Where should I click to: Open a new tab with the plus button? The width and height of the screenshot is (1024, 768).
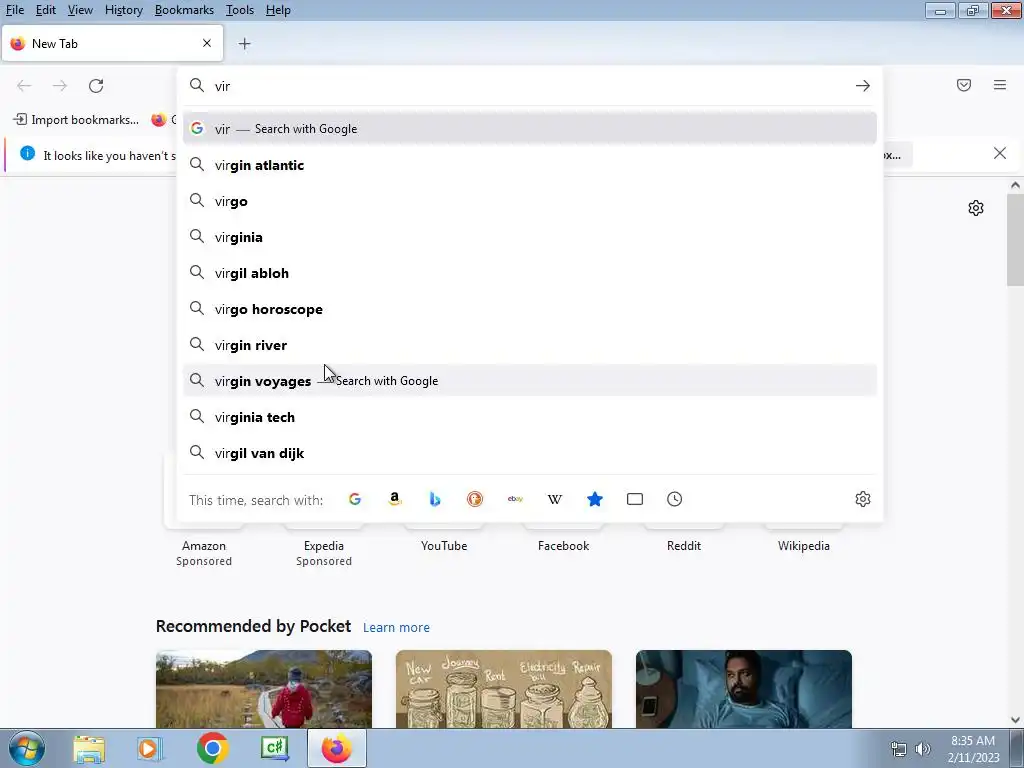[244, 44]
